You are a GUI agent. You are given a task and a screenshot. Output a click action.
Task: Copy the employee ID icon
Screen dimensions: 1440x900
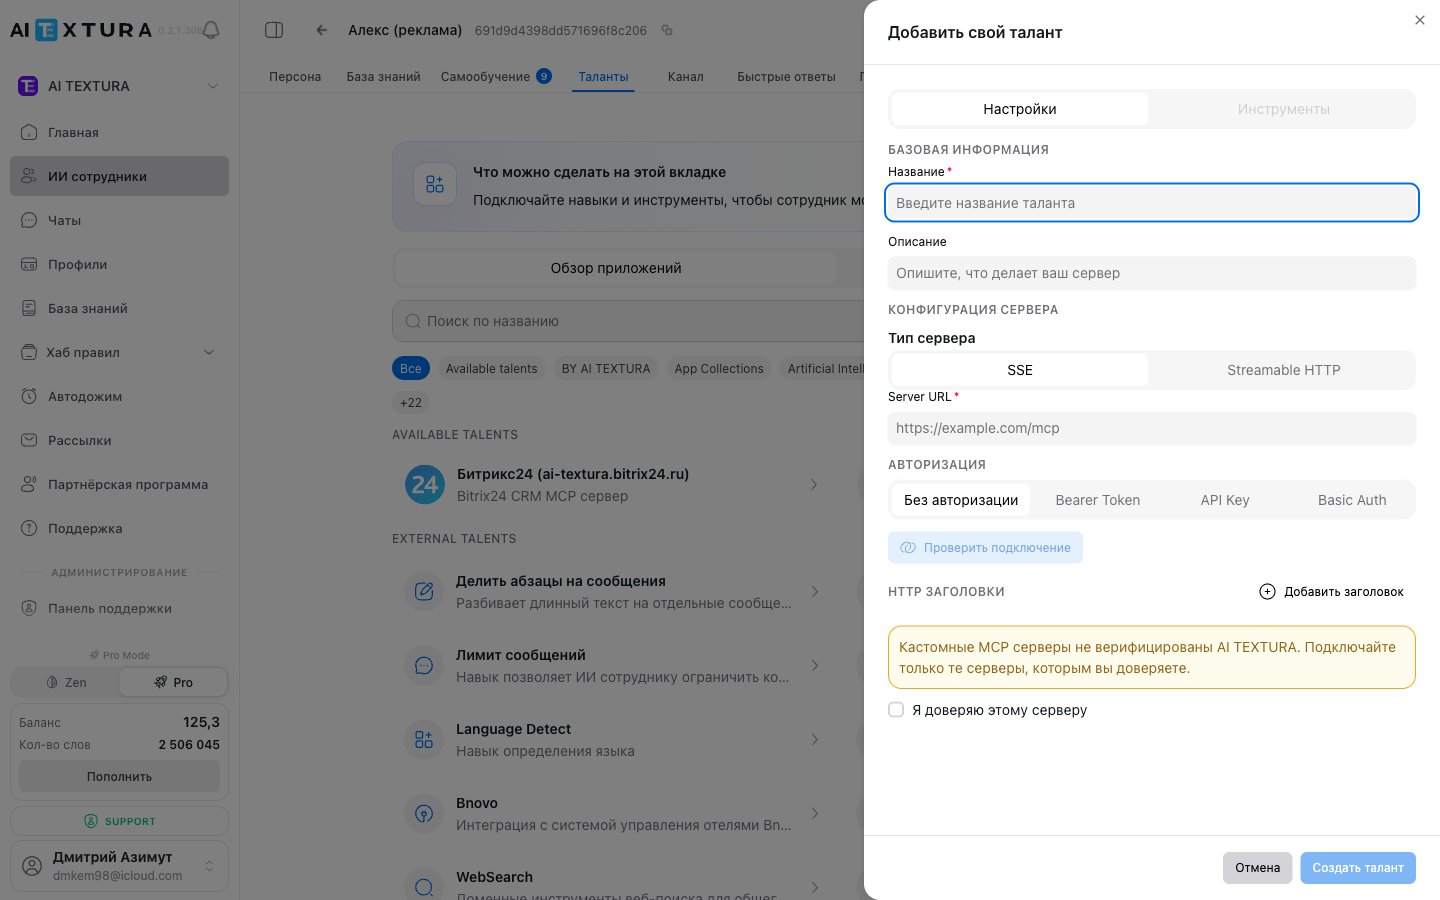tap(667, 30)
